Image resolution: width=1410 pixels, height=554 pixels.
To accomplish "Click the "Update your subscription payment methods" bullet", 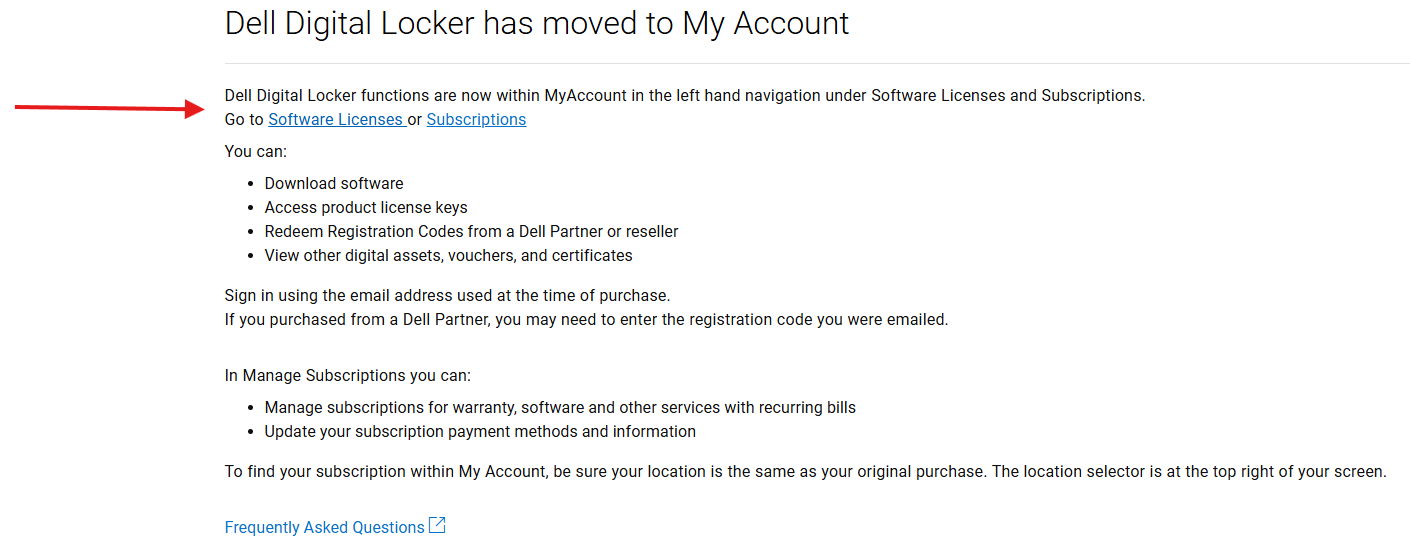I will point(480,432).
